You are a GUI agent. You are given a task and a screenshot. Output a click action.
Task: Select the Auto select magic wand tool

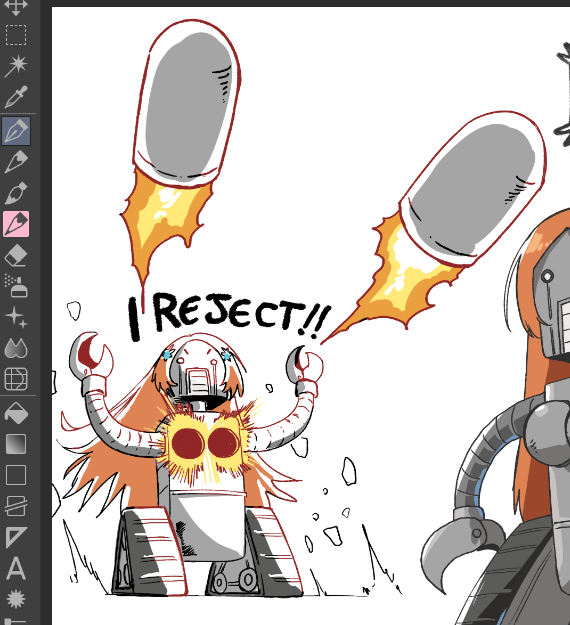tap(16, 66)
